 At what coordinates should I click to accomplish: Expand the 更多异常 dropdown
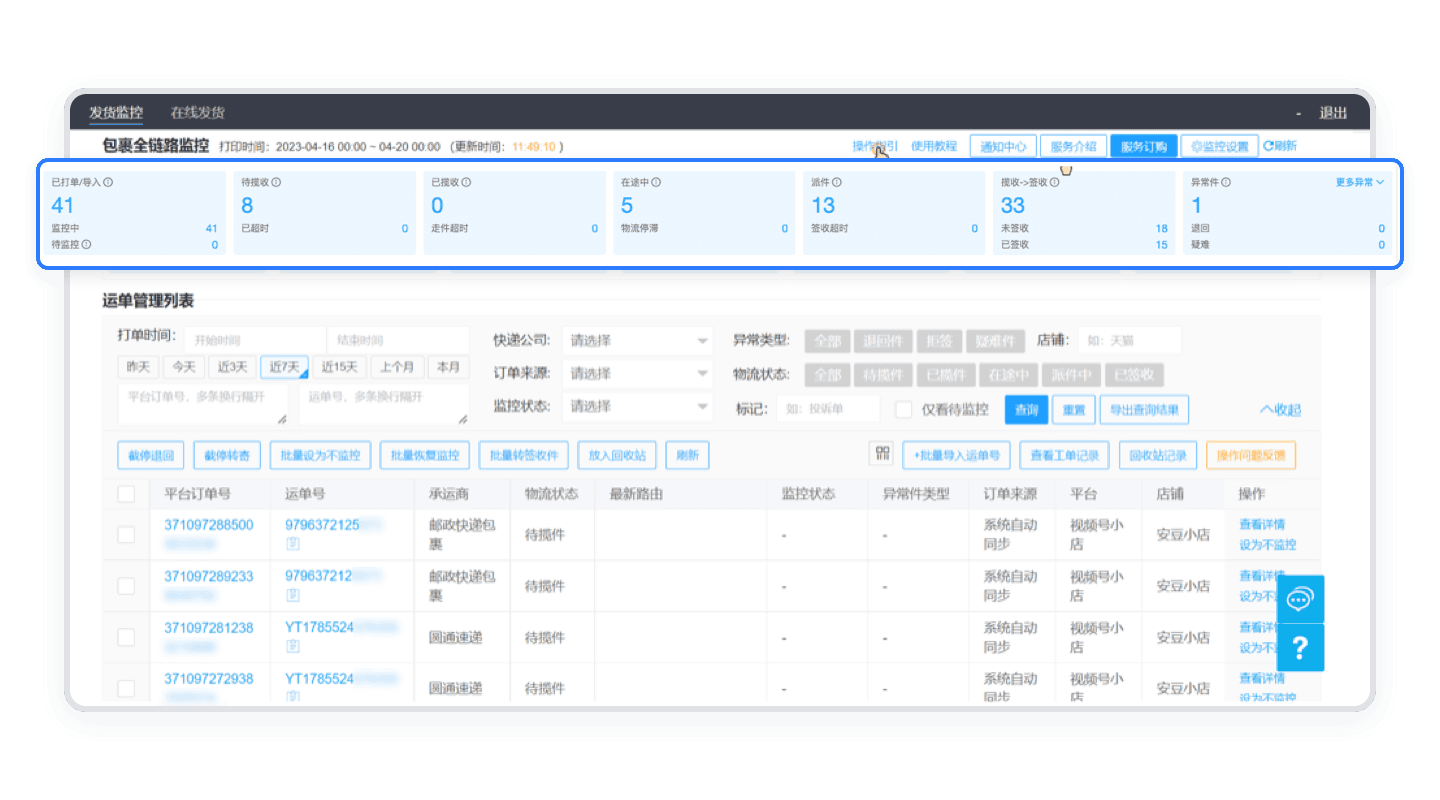(x=1359, y=182)
